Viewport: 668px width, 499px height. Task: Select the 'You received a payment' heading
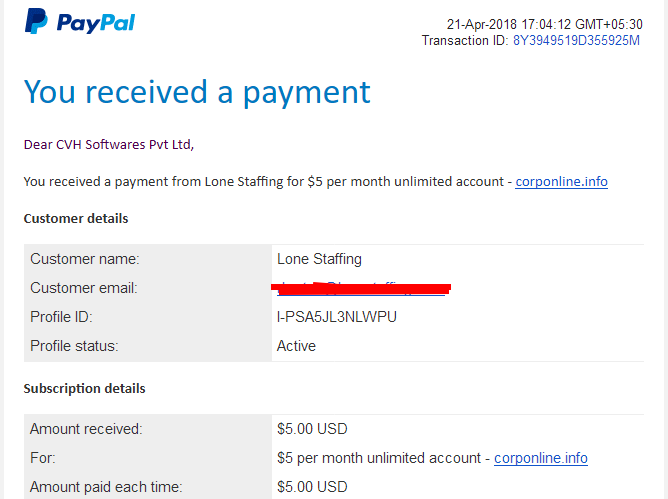click(197, 92)
